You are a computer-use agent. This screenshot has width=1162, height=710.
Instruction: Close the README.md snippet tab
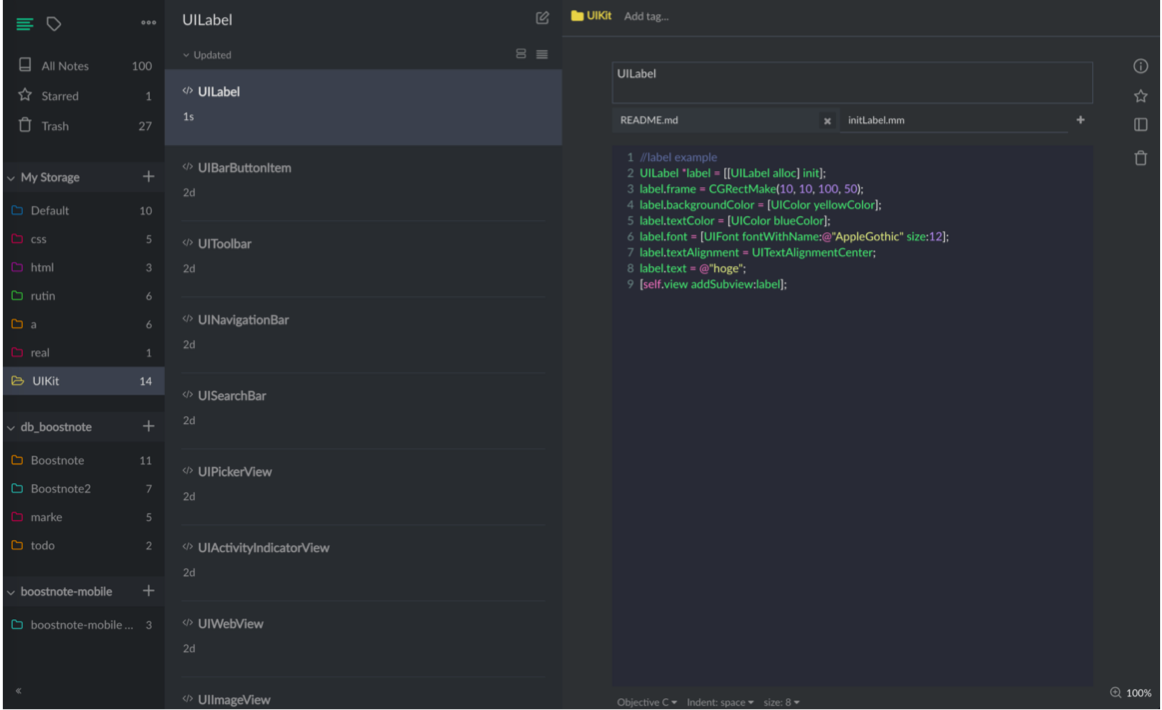pyautogui.click(x=827, y=121)
